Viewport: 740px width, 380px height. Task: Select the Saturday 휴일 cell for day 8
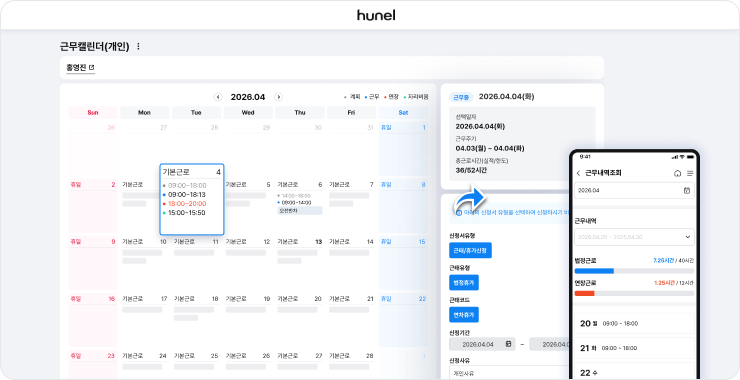[x=403, y=206]
